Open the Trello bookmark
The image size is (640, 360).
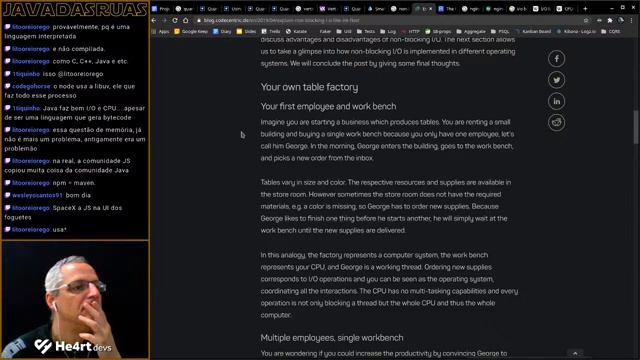coord(271,31)
